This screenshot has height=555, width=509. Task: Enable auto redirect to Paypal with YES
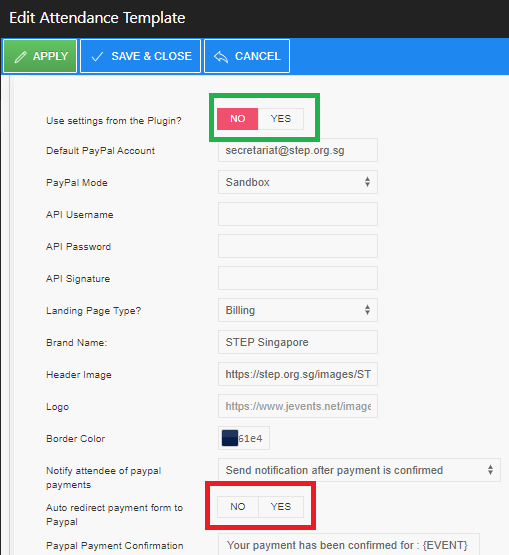click(x=281, y=507)
